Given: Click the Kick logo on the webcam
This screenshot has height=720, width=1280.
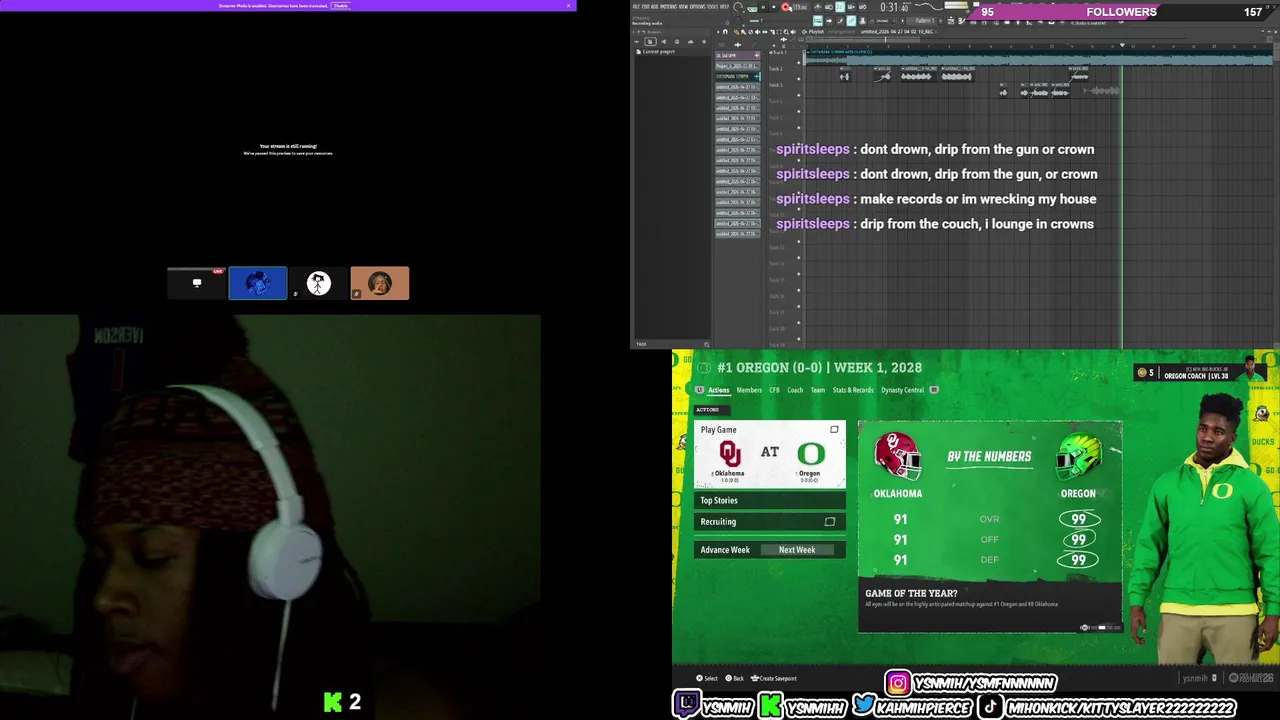Looking at the screenshot, I should click(333, 703).
